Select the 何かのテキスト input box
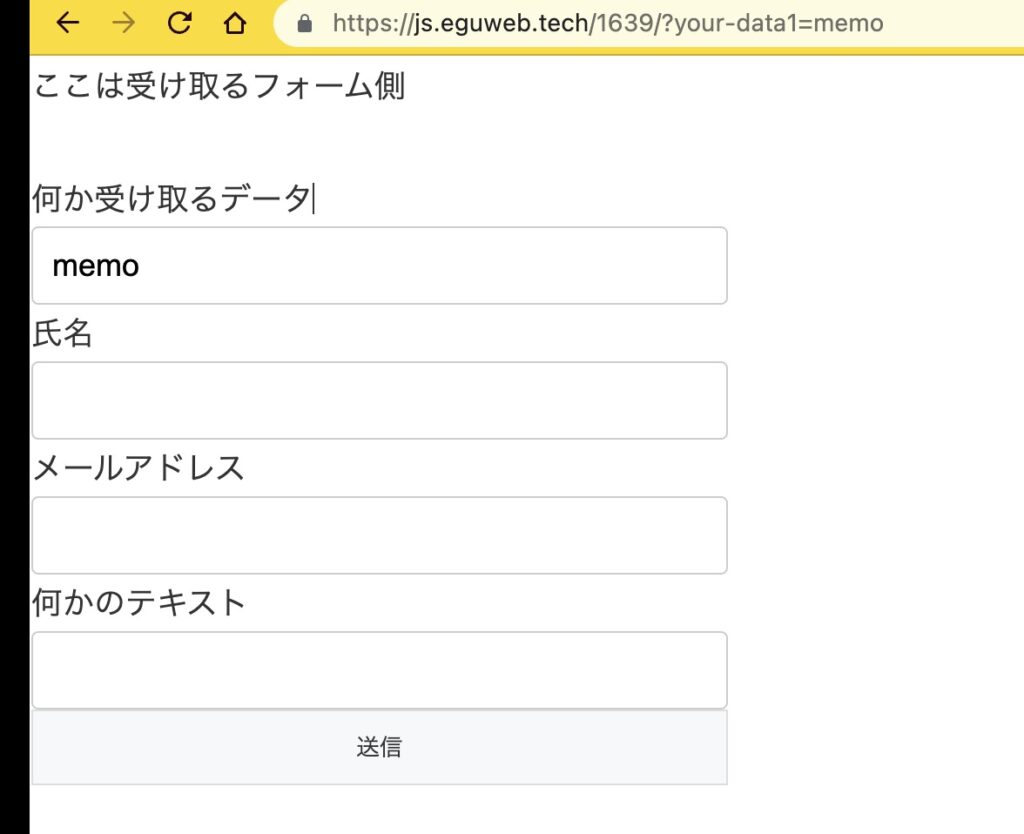 pyautogui.click(x=379, y=670)
